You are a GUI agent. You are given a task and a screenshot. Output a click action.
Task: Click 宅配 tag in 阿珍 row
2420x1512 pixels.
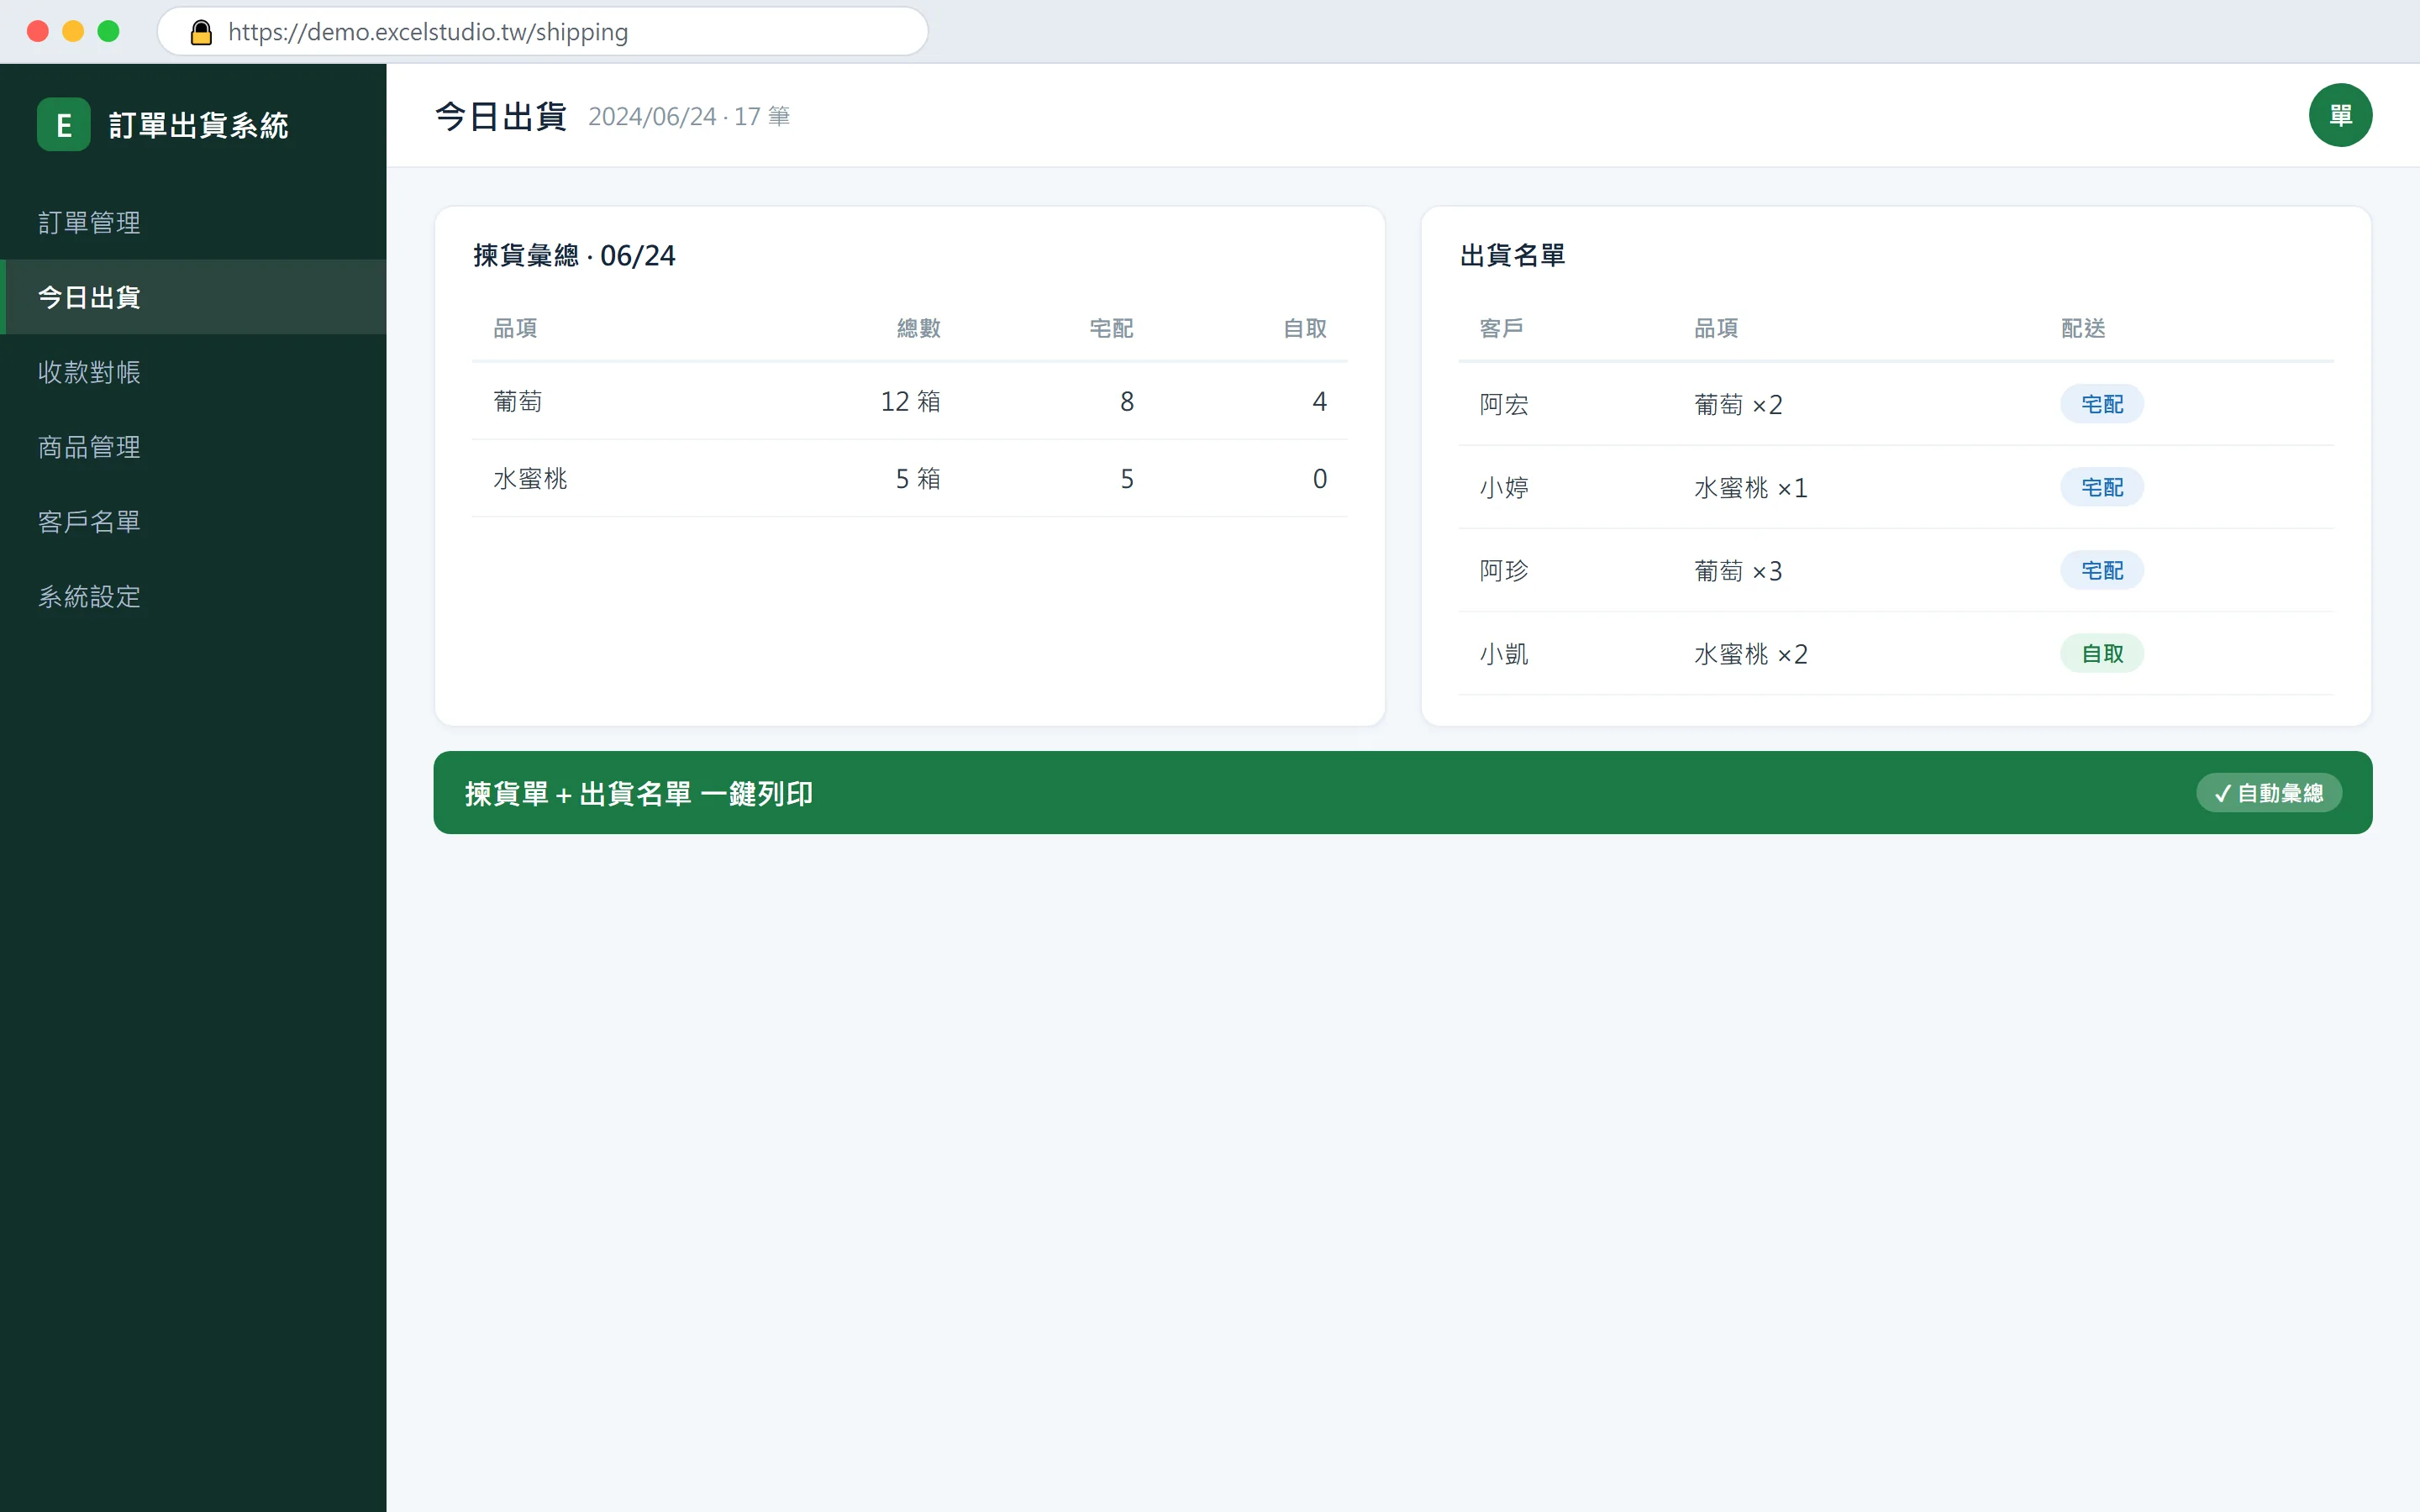2102,570
